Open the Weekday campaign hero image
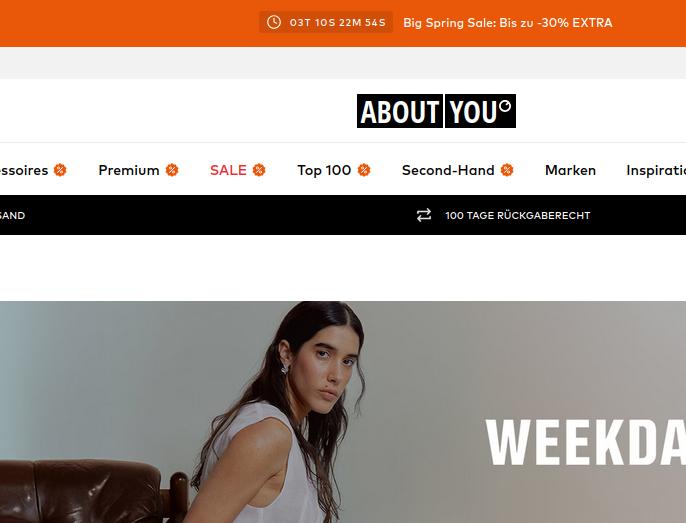The height and width of the screenshot is (523, 686). point(343,412)
